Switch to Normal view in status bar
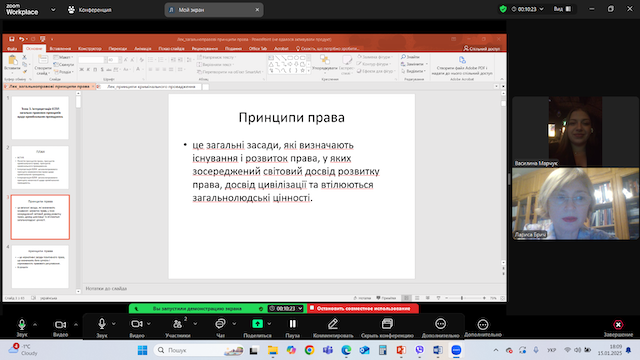The image size is (640, 360). click(x=406, y=298)
